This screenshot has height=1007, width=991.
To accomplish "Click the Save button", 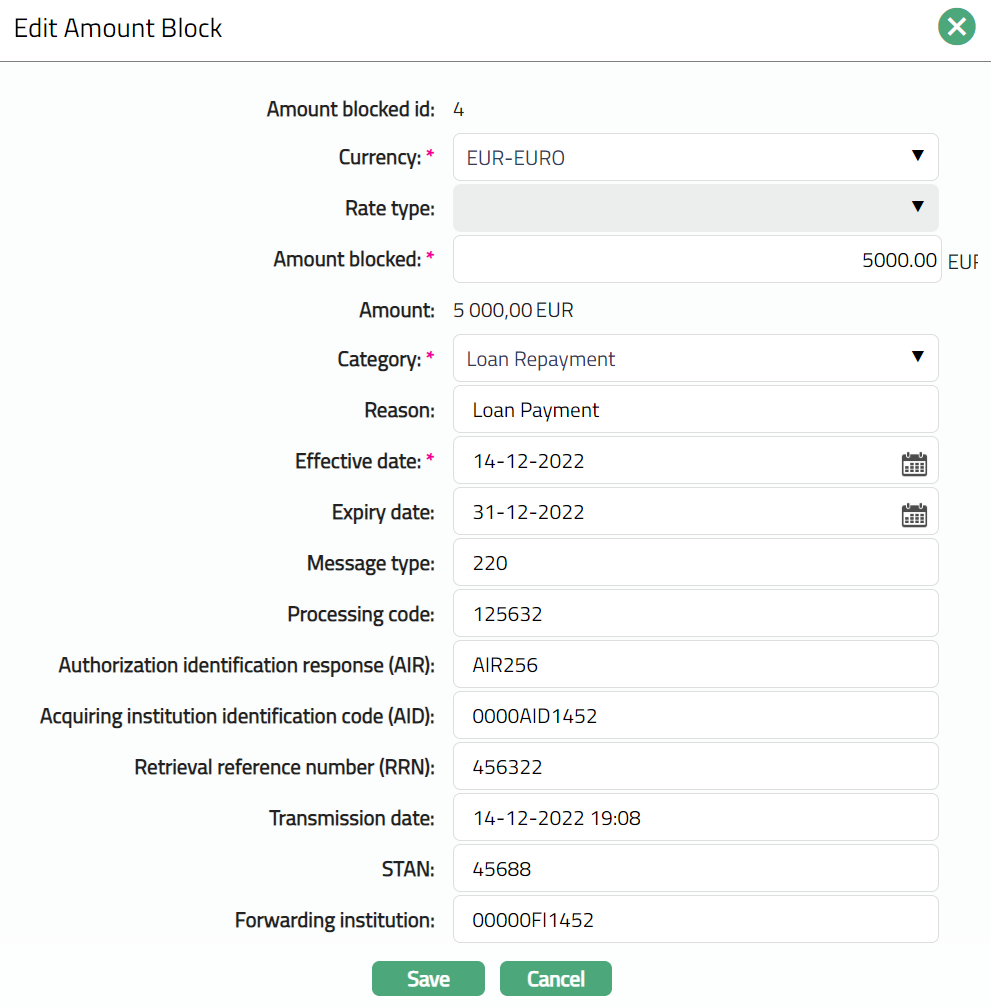I will click(428, 979).
